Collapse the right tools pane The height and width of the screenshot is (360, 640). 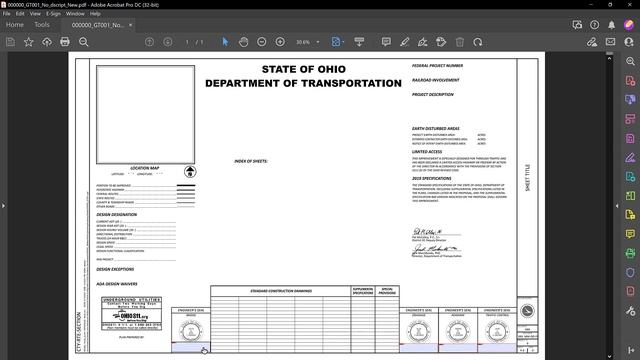617,206
